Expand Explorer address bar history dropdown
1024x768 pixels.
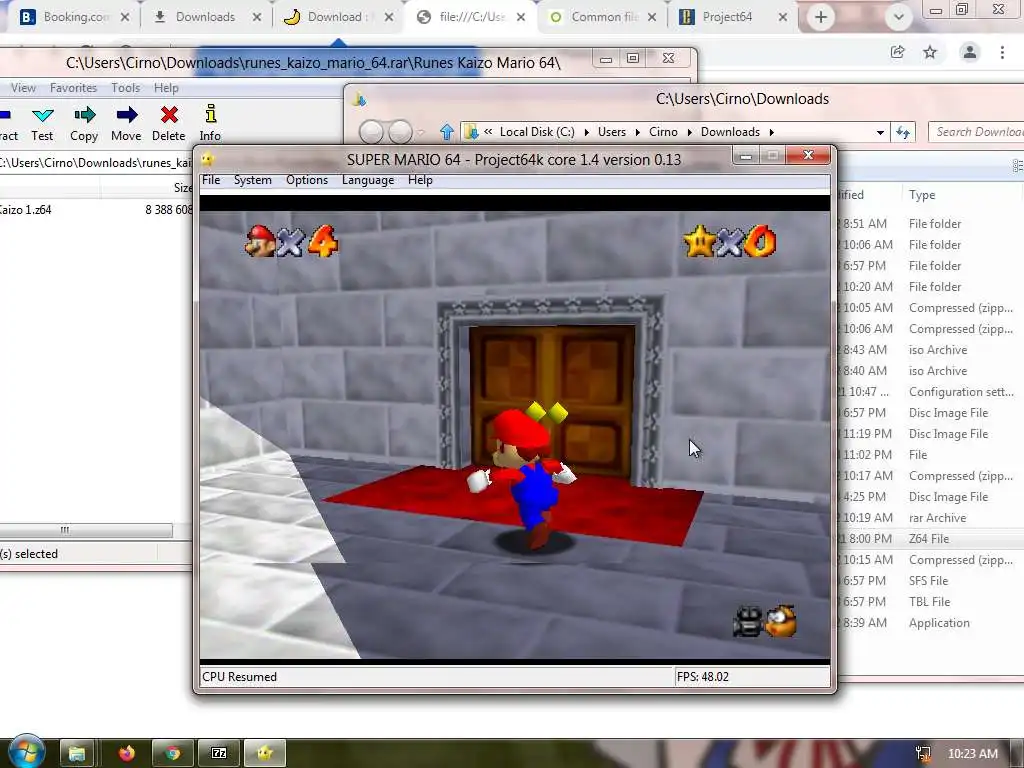tap(880, 133)
